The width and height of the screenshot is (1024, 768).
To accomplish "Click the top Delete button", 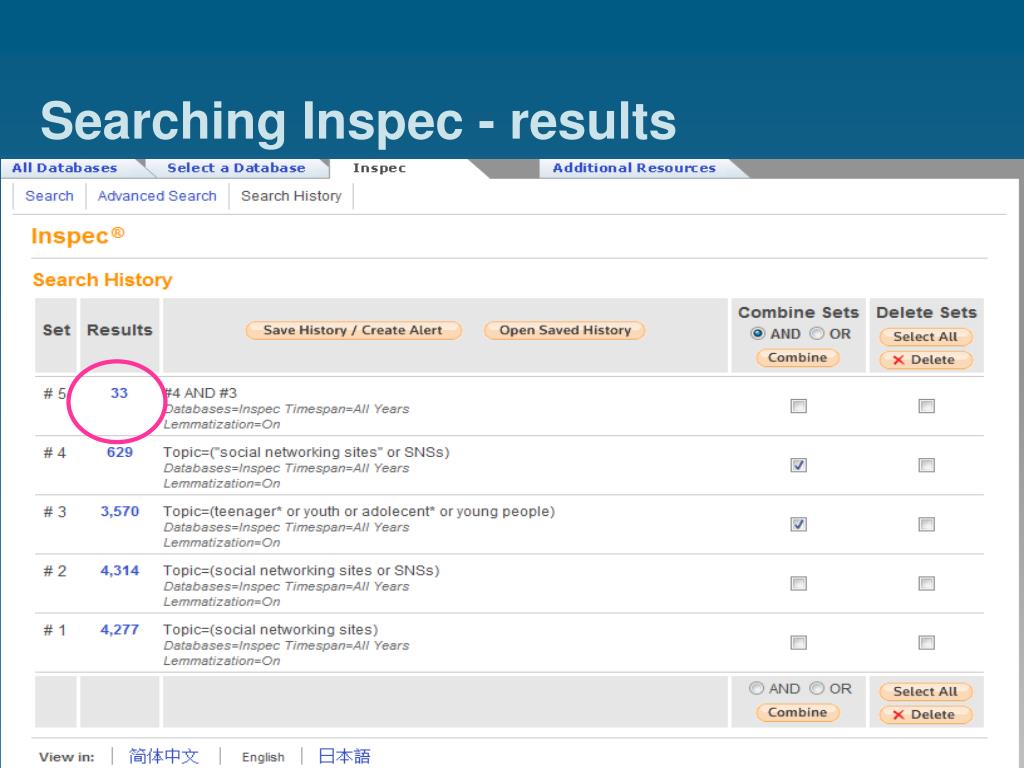I will [x=925, y=360].
